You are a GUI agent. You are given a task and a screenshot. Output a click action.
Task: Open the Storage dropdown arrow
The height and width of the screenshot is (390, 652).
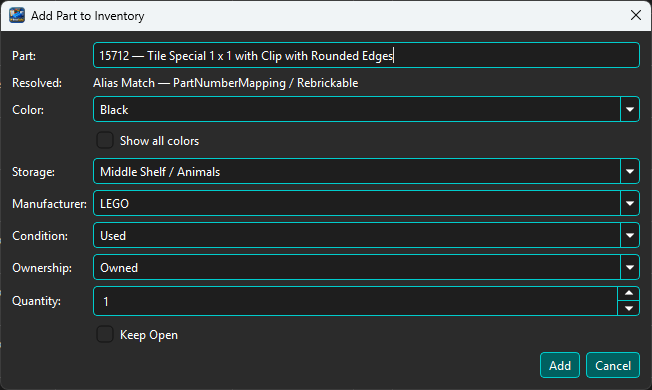(x=630, y=171)
